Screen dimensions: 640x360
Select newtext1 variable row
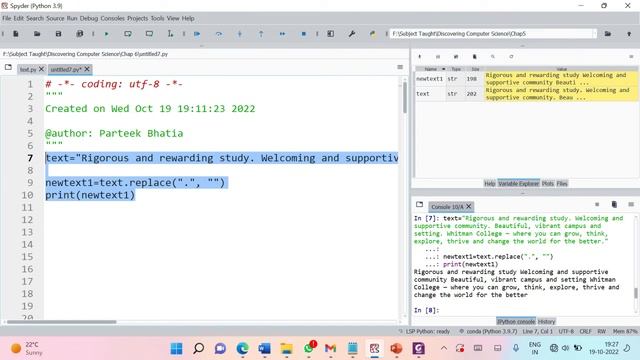point(527,79)
